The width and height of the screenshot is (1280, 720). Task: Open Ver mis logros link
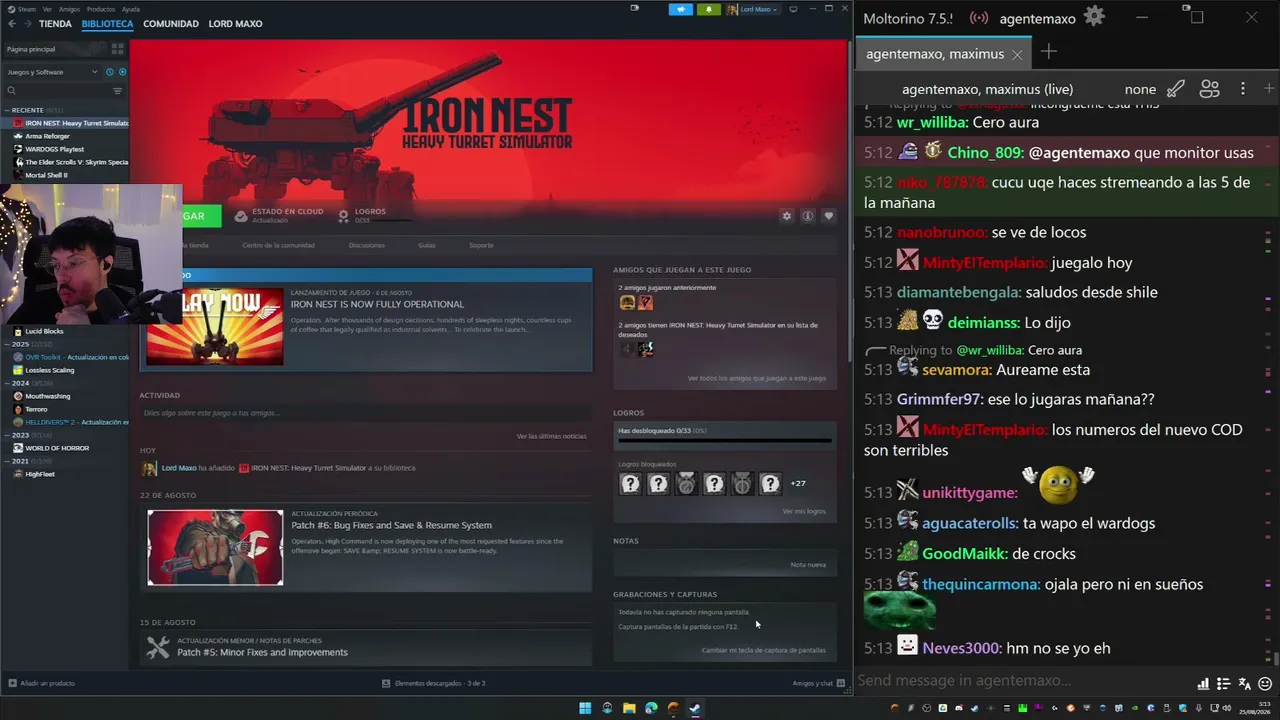tap(804, 511)
